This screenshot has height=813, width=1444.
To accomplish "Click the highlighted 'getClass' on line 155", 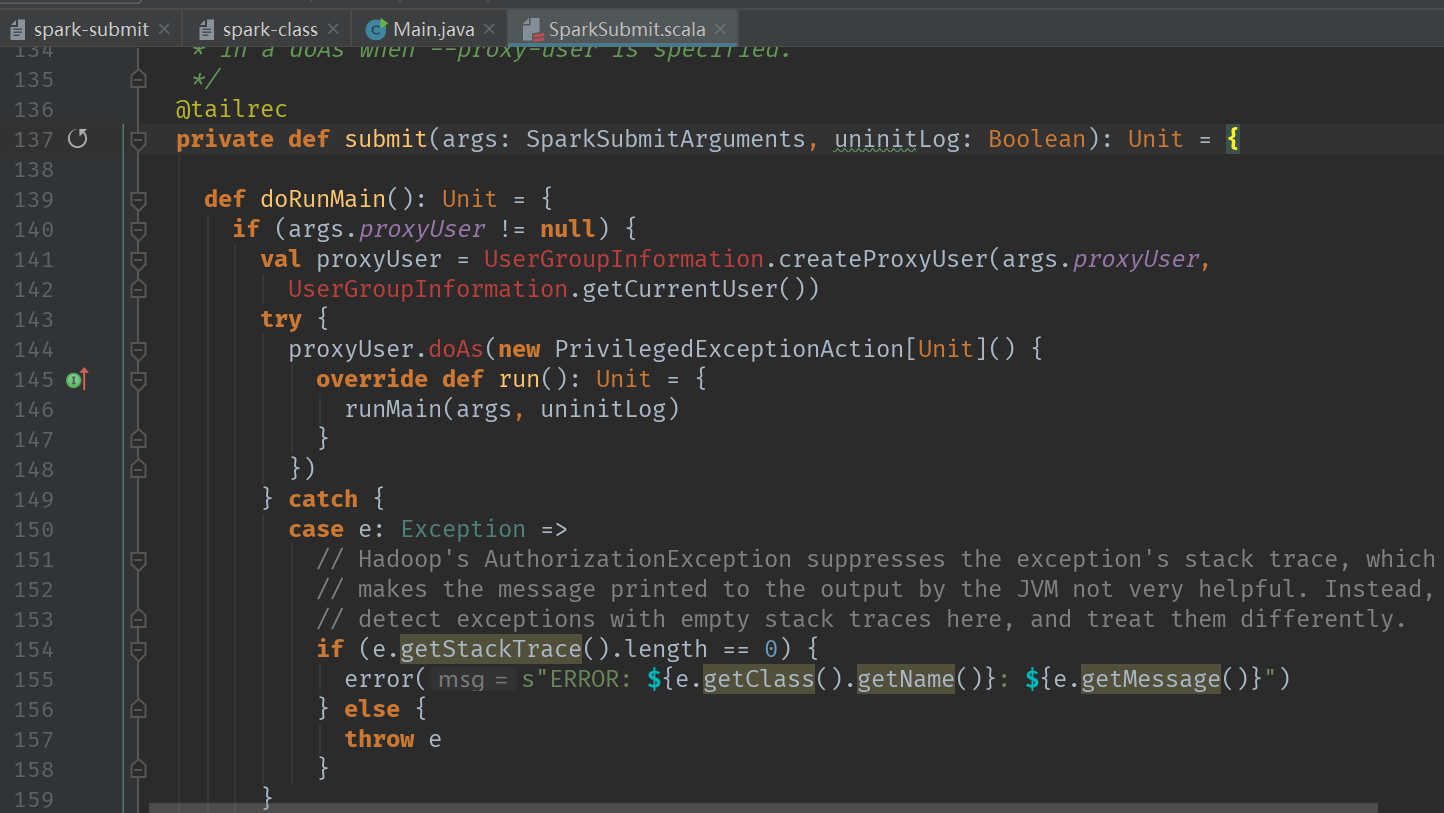I will tap(759, 679).
